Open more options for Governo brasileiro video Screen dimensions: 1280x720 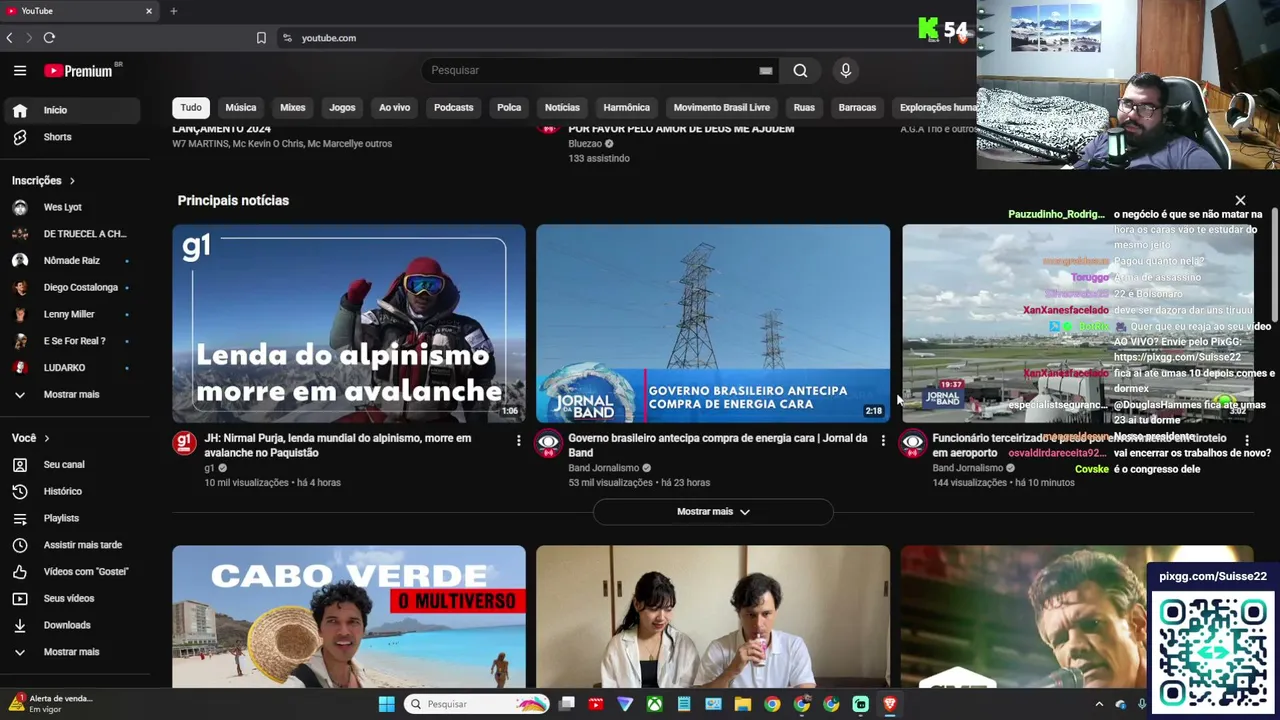(x=882, y=440)
